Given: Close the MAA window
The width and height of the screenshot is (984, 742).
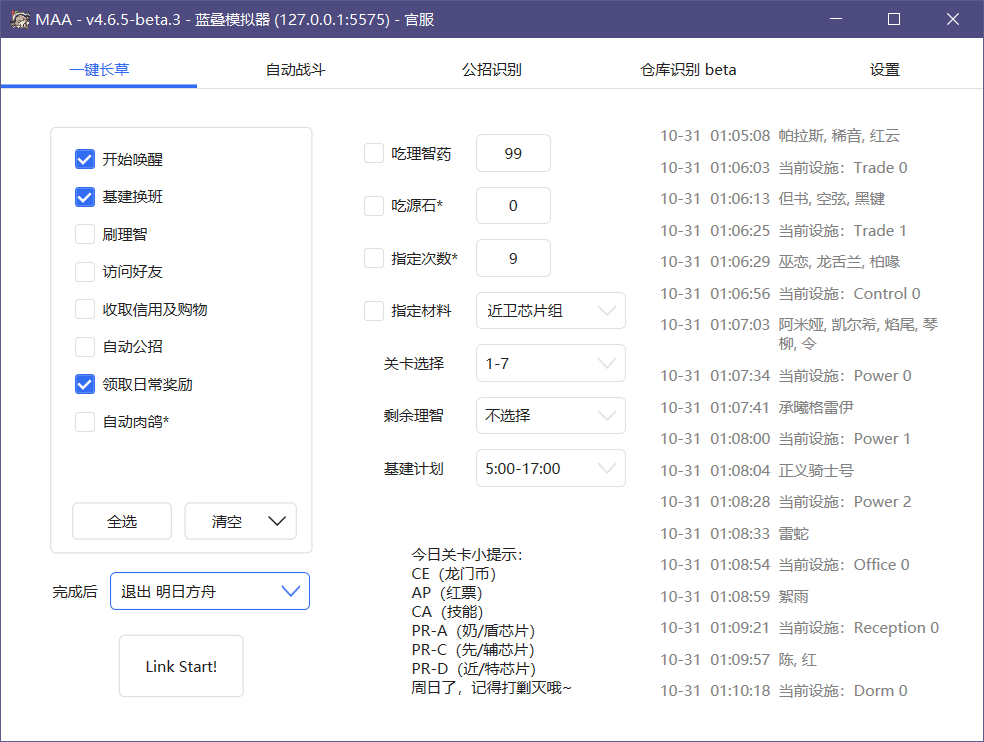Looking at the screenshot, I should (953, 19).
